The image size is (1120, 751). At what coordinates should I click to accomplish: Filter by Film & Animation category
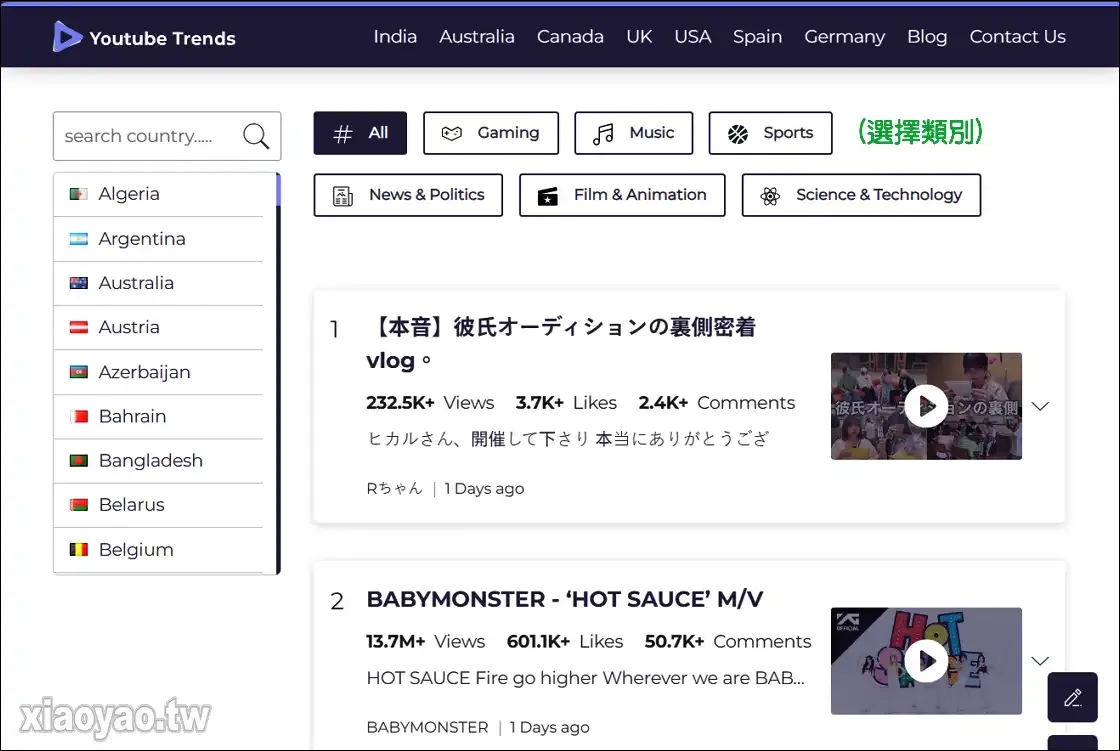click(x=622, y=195)
